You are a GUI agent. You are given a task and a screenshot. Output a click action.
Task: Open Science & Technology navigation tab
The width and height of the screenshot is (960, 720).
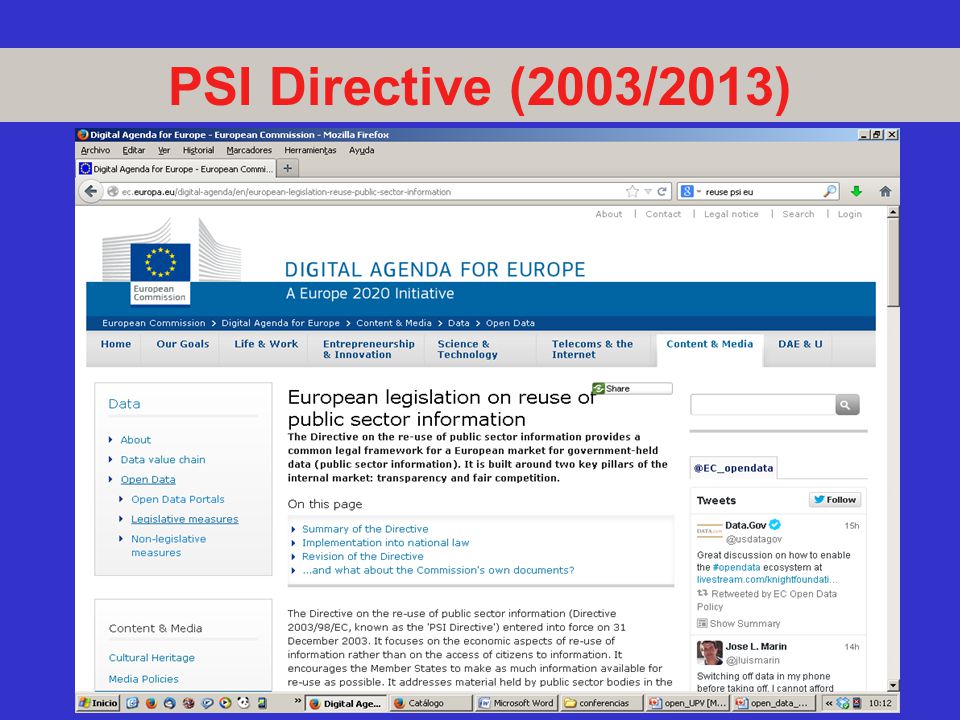tap(467, 349)
